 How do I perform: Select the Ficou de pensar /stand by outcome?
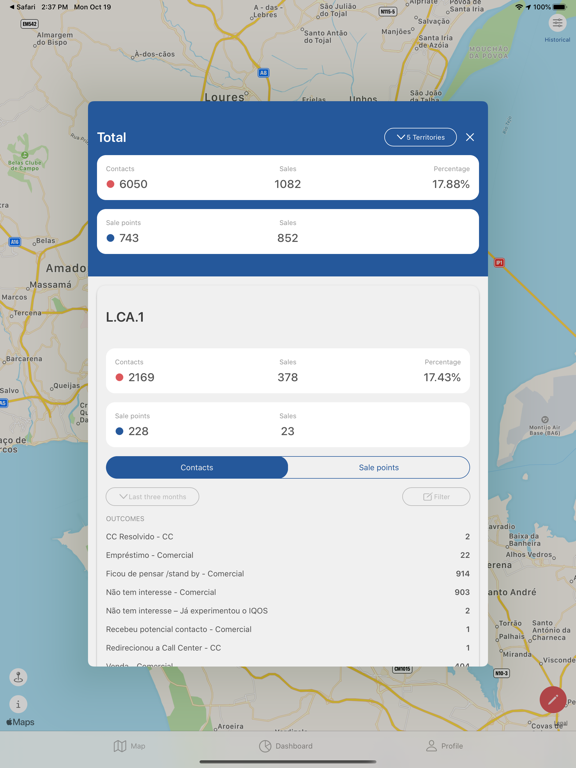point(288,574)
